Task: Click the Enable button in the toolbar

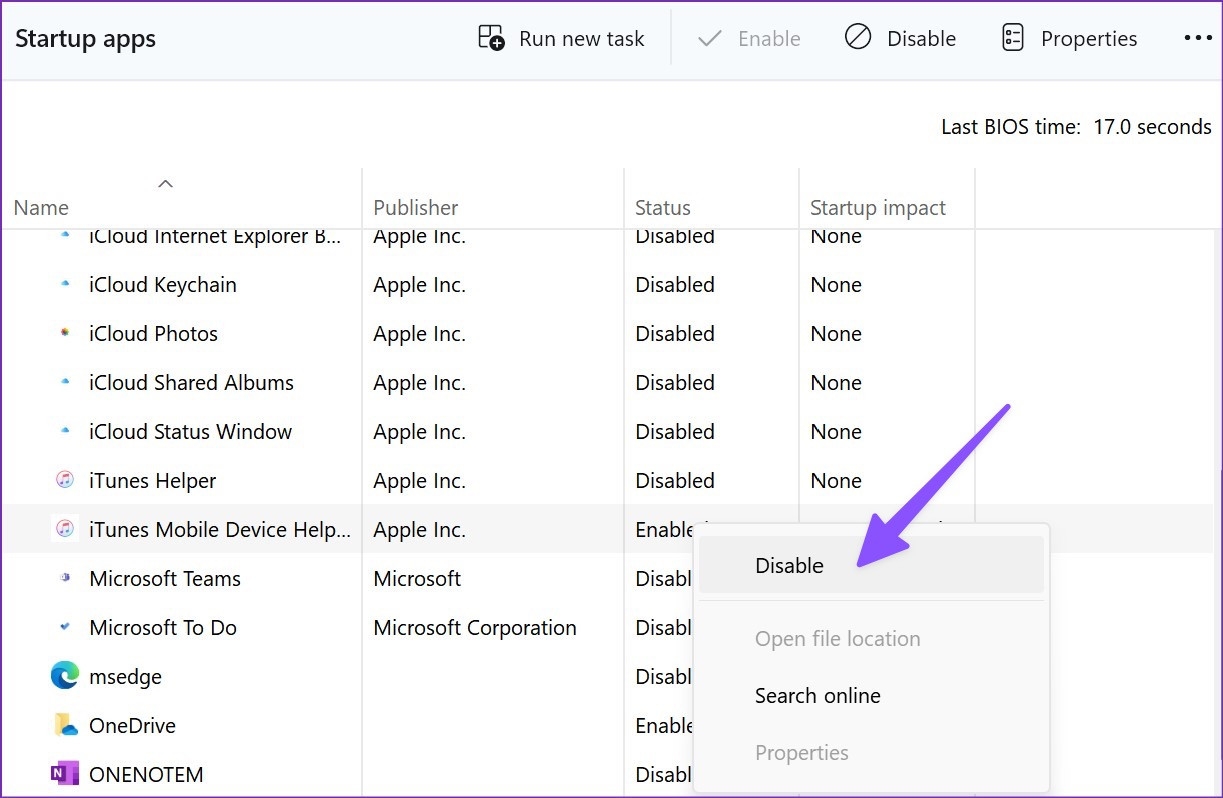Action: [x=750, y=37]
